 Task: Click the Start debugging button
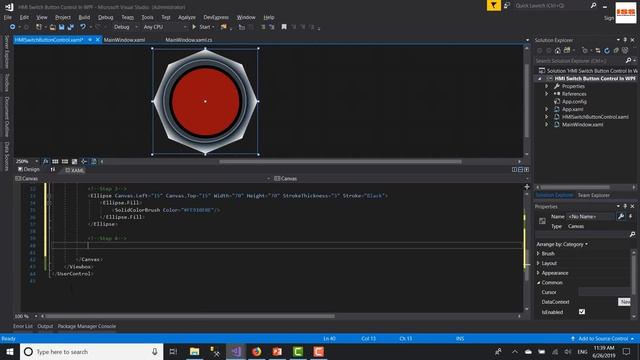pyautogui.click(x=203, y=27)
